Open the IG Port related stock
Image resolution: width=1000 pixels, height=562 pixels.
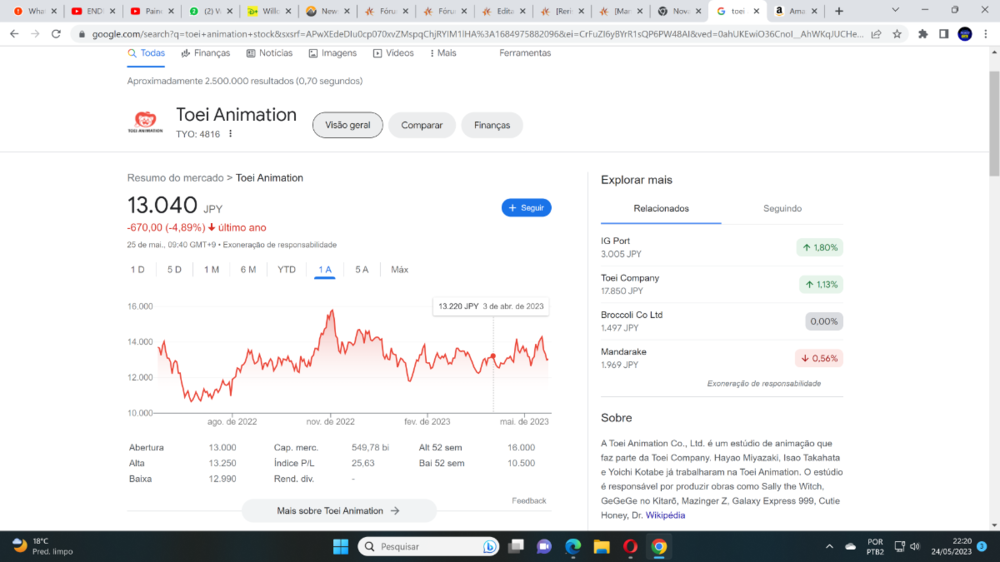click(722, 248)
